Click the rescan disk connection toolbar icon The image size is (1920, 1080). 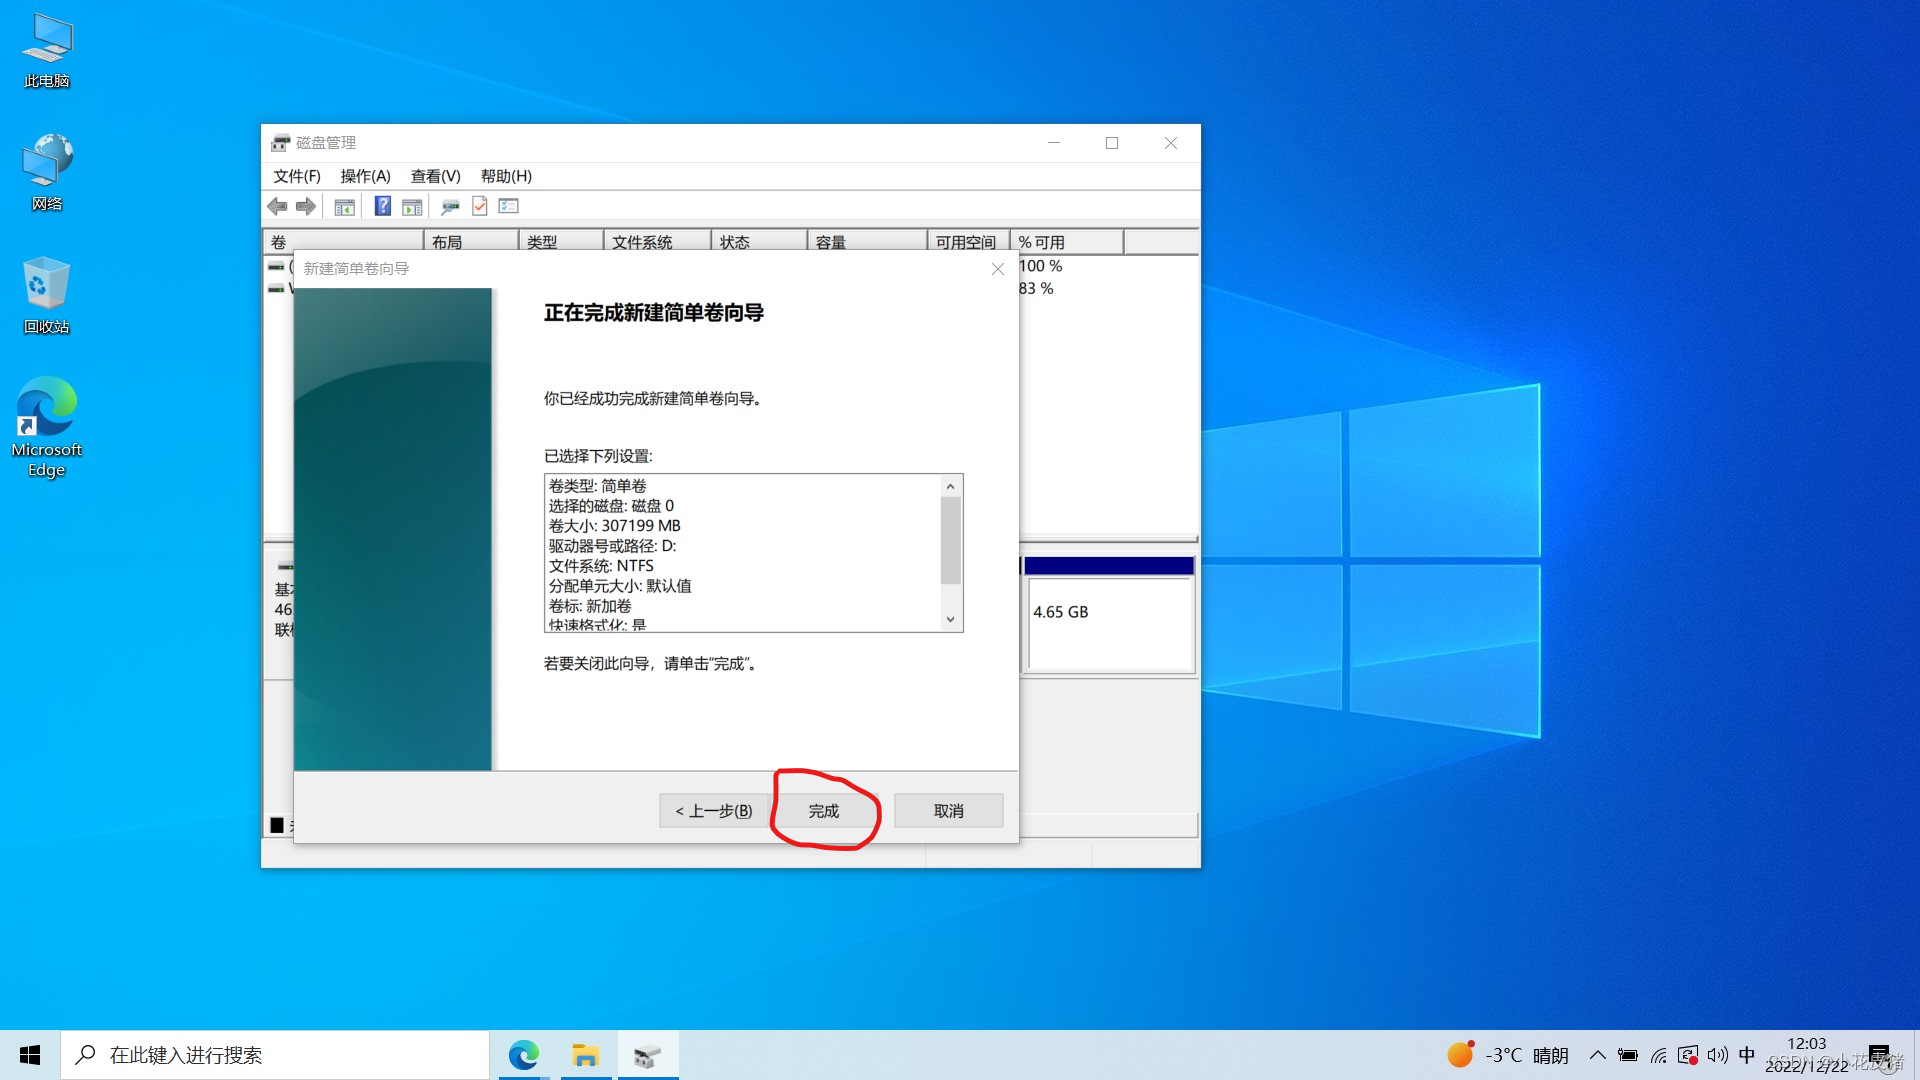(450, 206)
